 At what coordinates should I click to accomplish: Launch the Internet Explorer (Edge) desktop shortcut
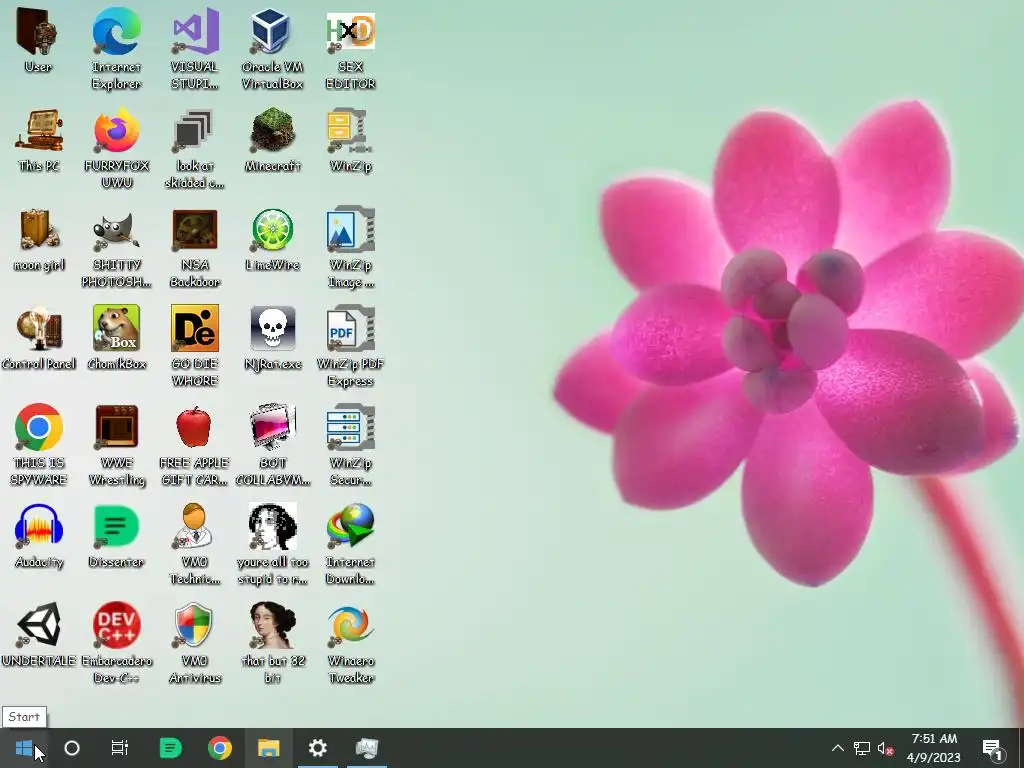[x=116, y=31]
